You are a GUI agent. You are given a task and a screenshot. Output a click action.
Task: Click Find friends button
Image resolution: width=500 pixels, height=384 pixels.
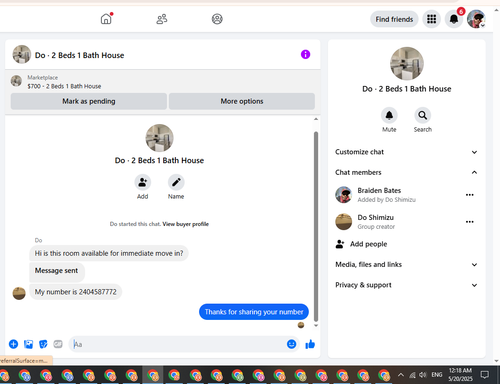pyautogui.click(x=394, y=19)
